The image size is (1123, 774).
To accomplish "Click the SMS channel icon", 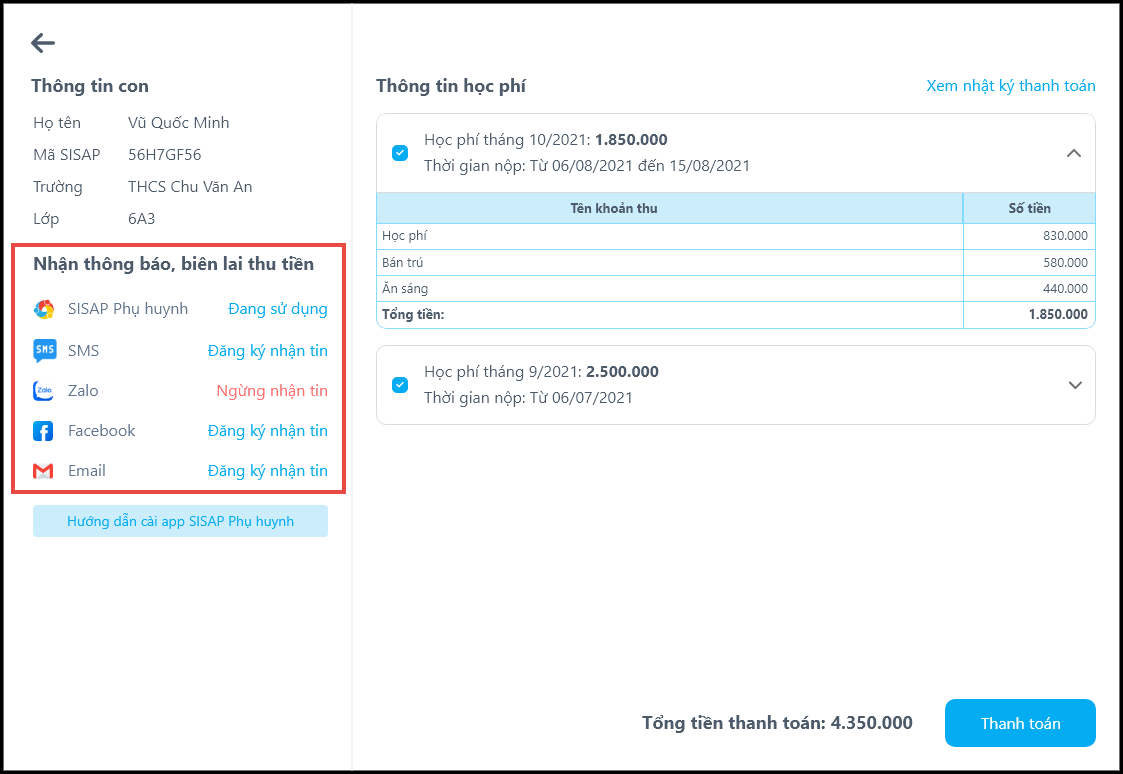I will [44, 351].
